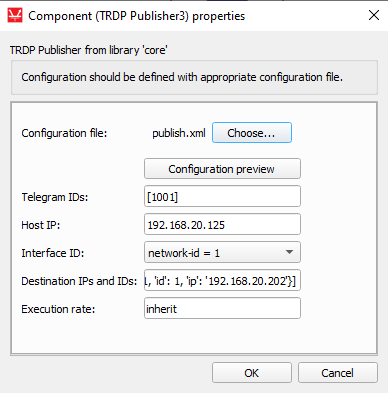Open the Configuration preview
The width and height of the screenshot is (388, 393).
point(222,169)
